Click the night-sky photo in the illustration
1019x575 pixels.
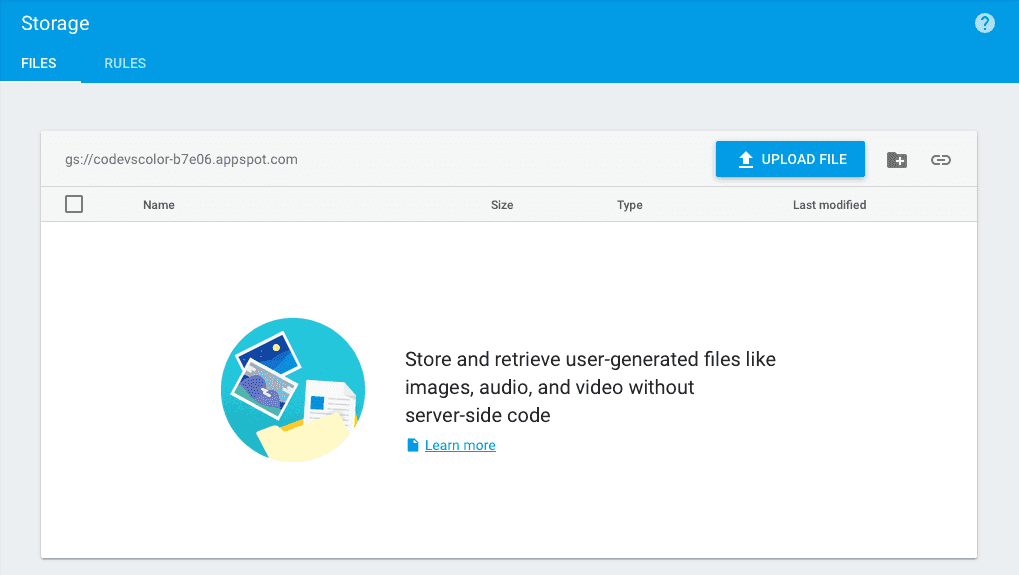point(268,355)
